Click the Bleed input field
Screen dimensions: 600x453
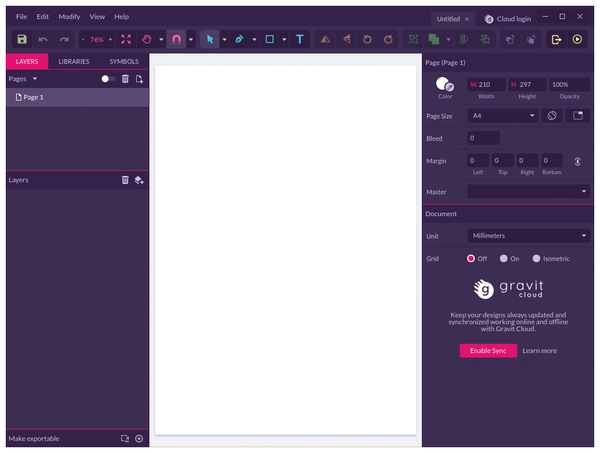pyautogui.click(x=483, y=138)
